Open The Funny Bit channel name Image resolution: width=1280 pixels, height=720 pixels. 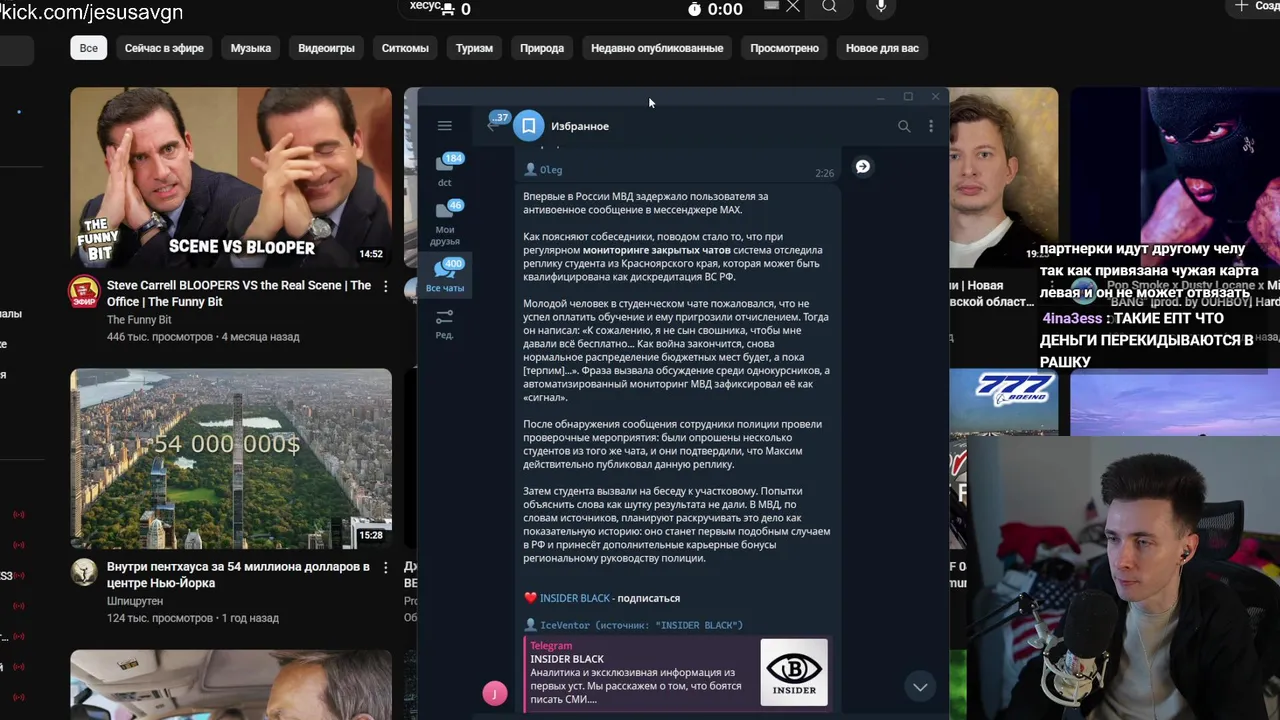tap(139, 320)
